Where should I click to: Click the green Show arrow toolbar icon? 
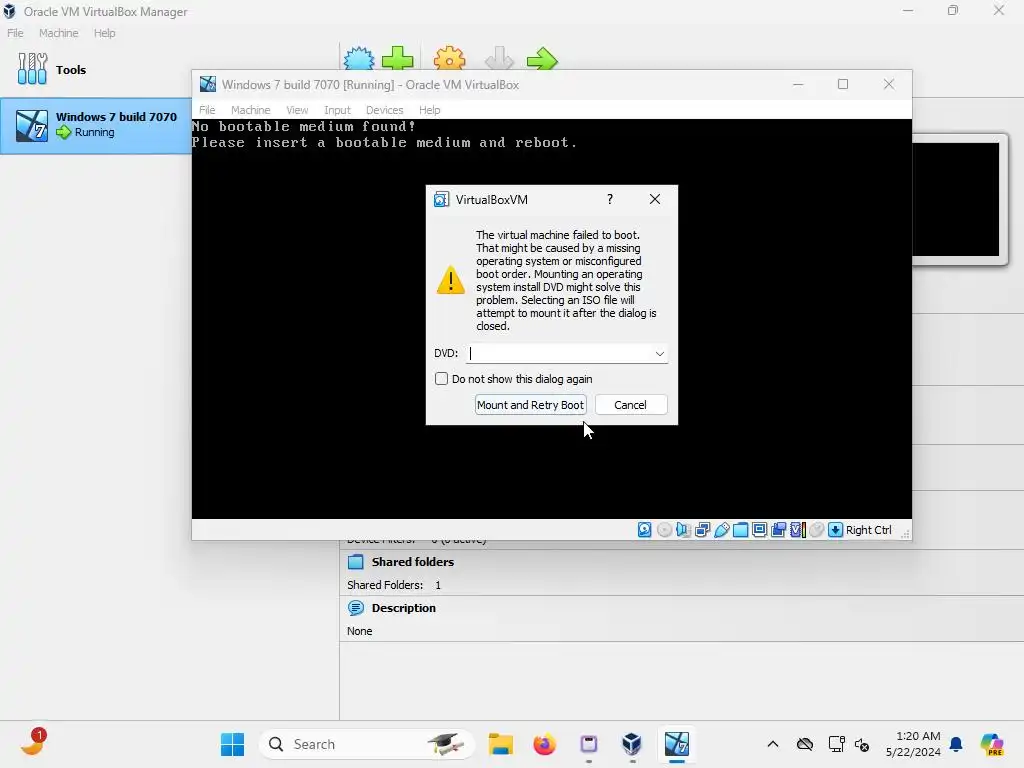pyautogui.click(x=542, y=59)
